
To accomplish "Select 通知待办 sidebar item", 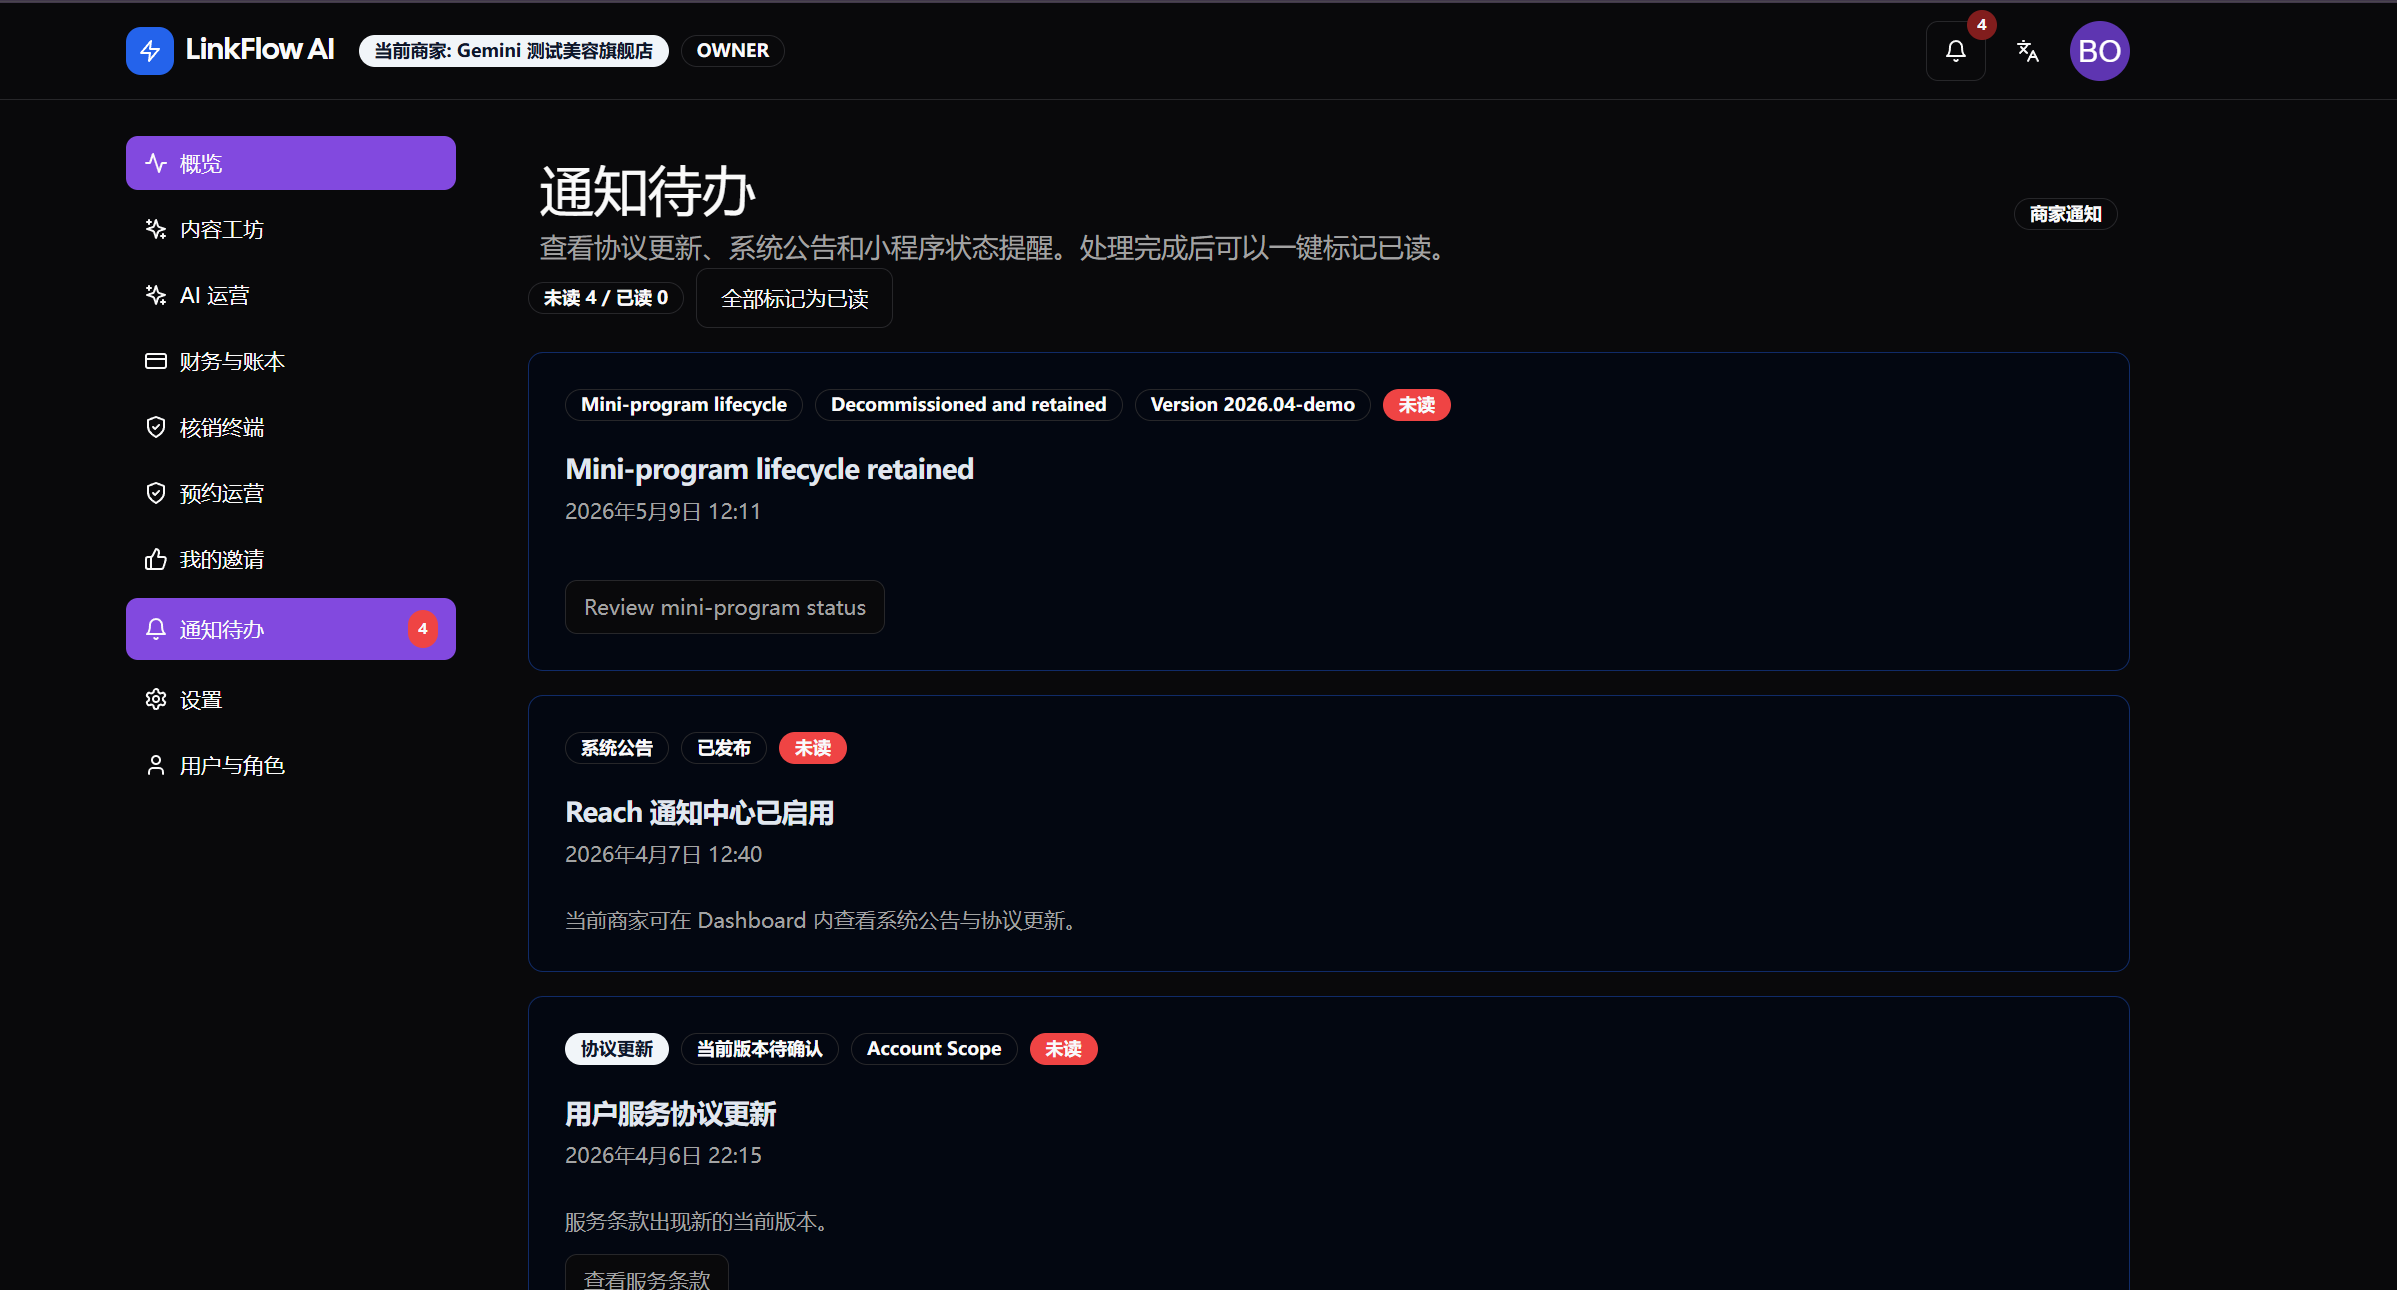I will pyautogui.click(x=291, y=629).
